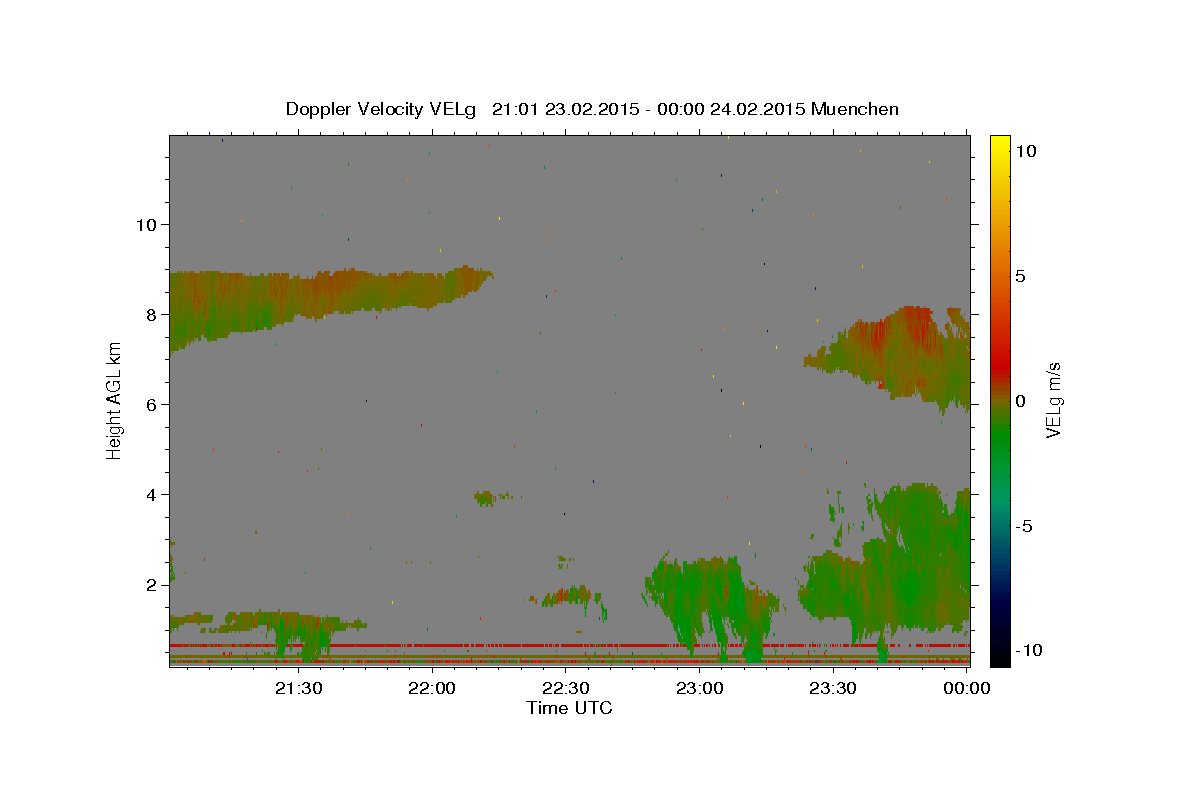Viewport: 1200px width, 800px height.
Task: Click the 23:00 time tick label
Action: (699, 688)
